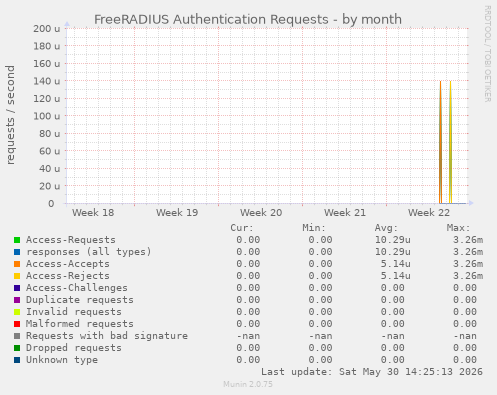Viewport: 497px width, 395px height.
Task: Select the 'Malformed requests' legend label
Action: point(80,324)
